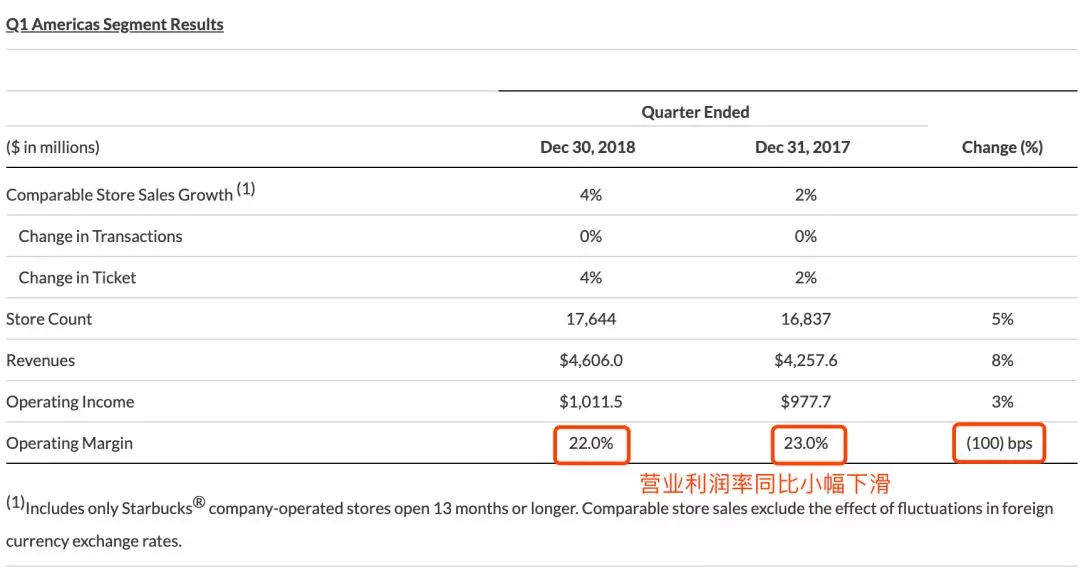Select the Quarter Ended column header
Screen dimensions: 1080x568
pos(695,112)
